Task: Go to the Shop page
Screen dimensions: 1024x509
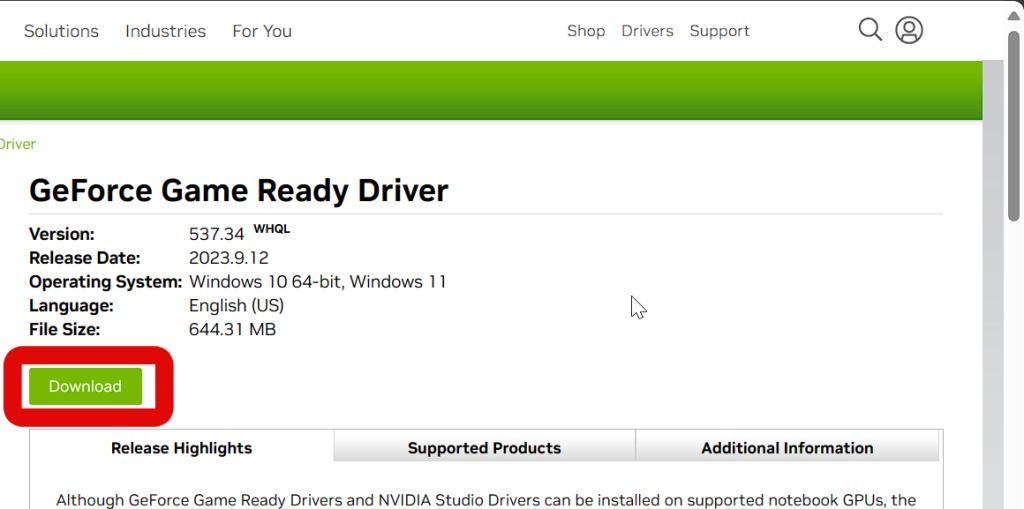Action: click(x=586, y=31)
